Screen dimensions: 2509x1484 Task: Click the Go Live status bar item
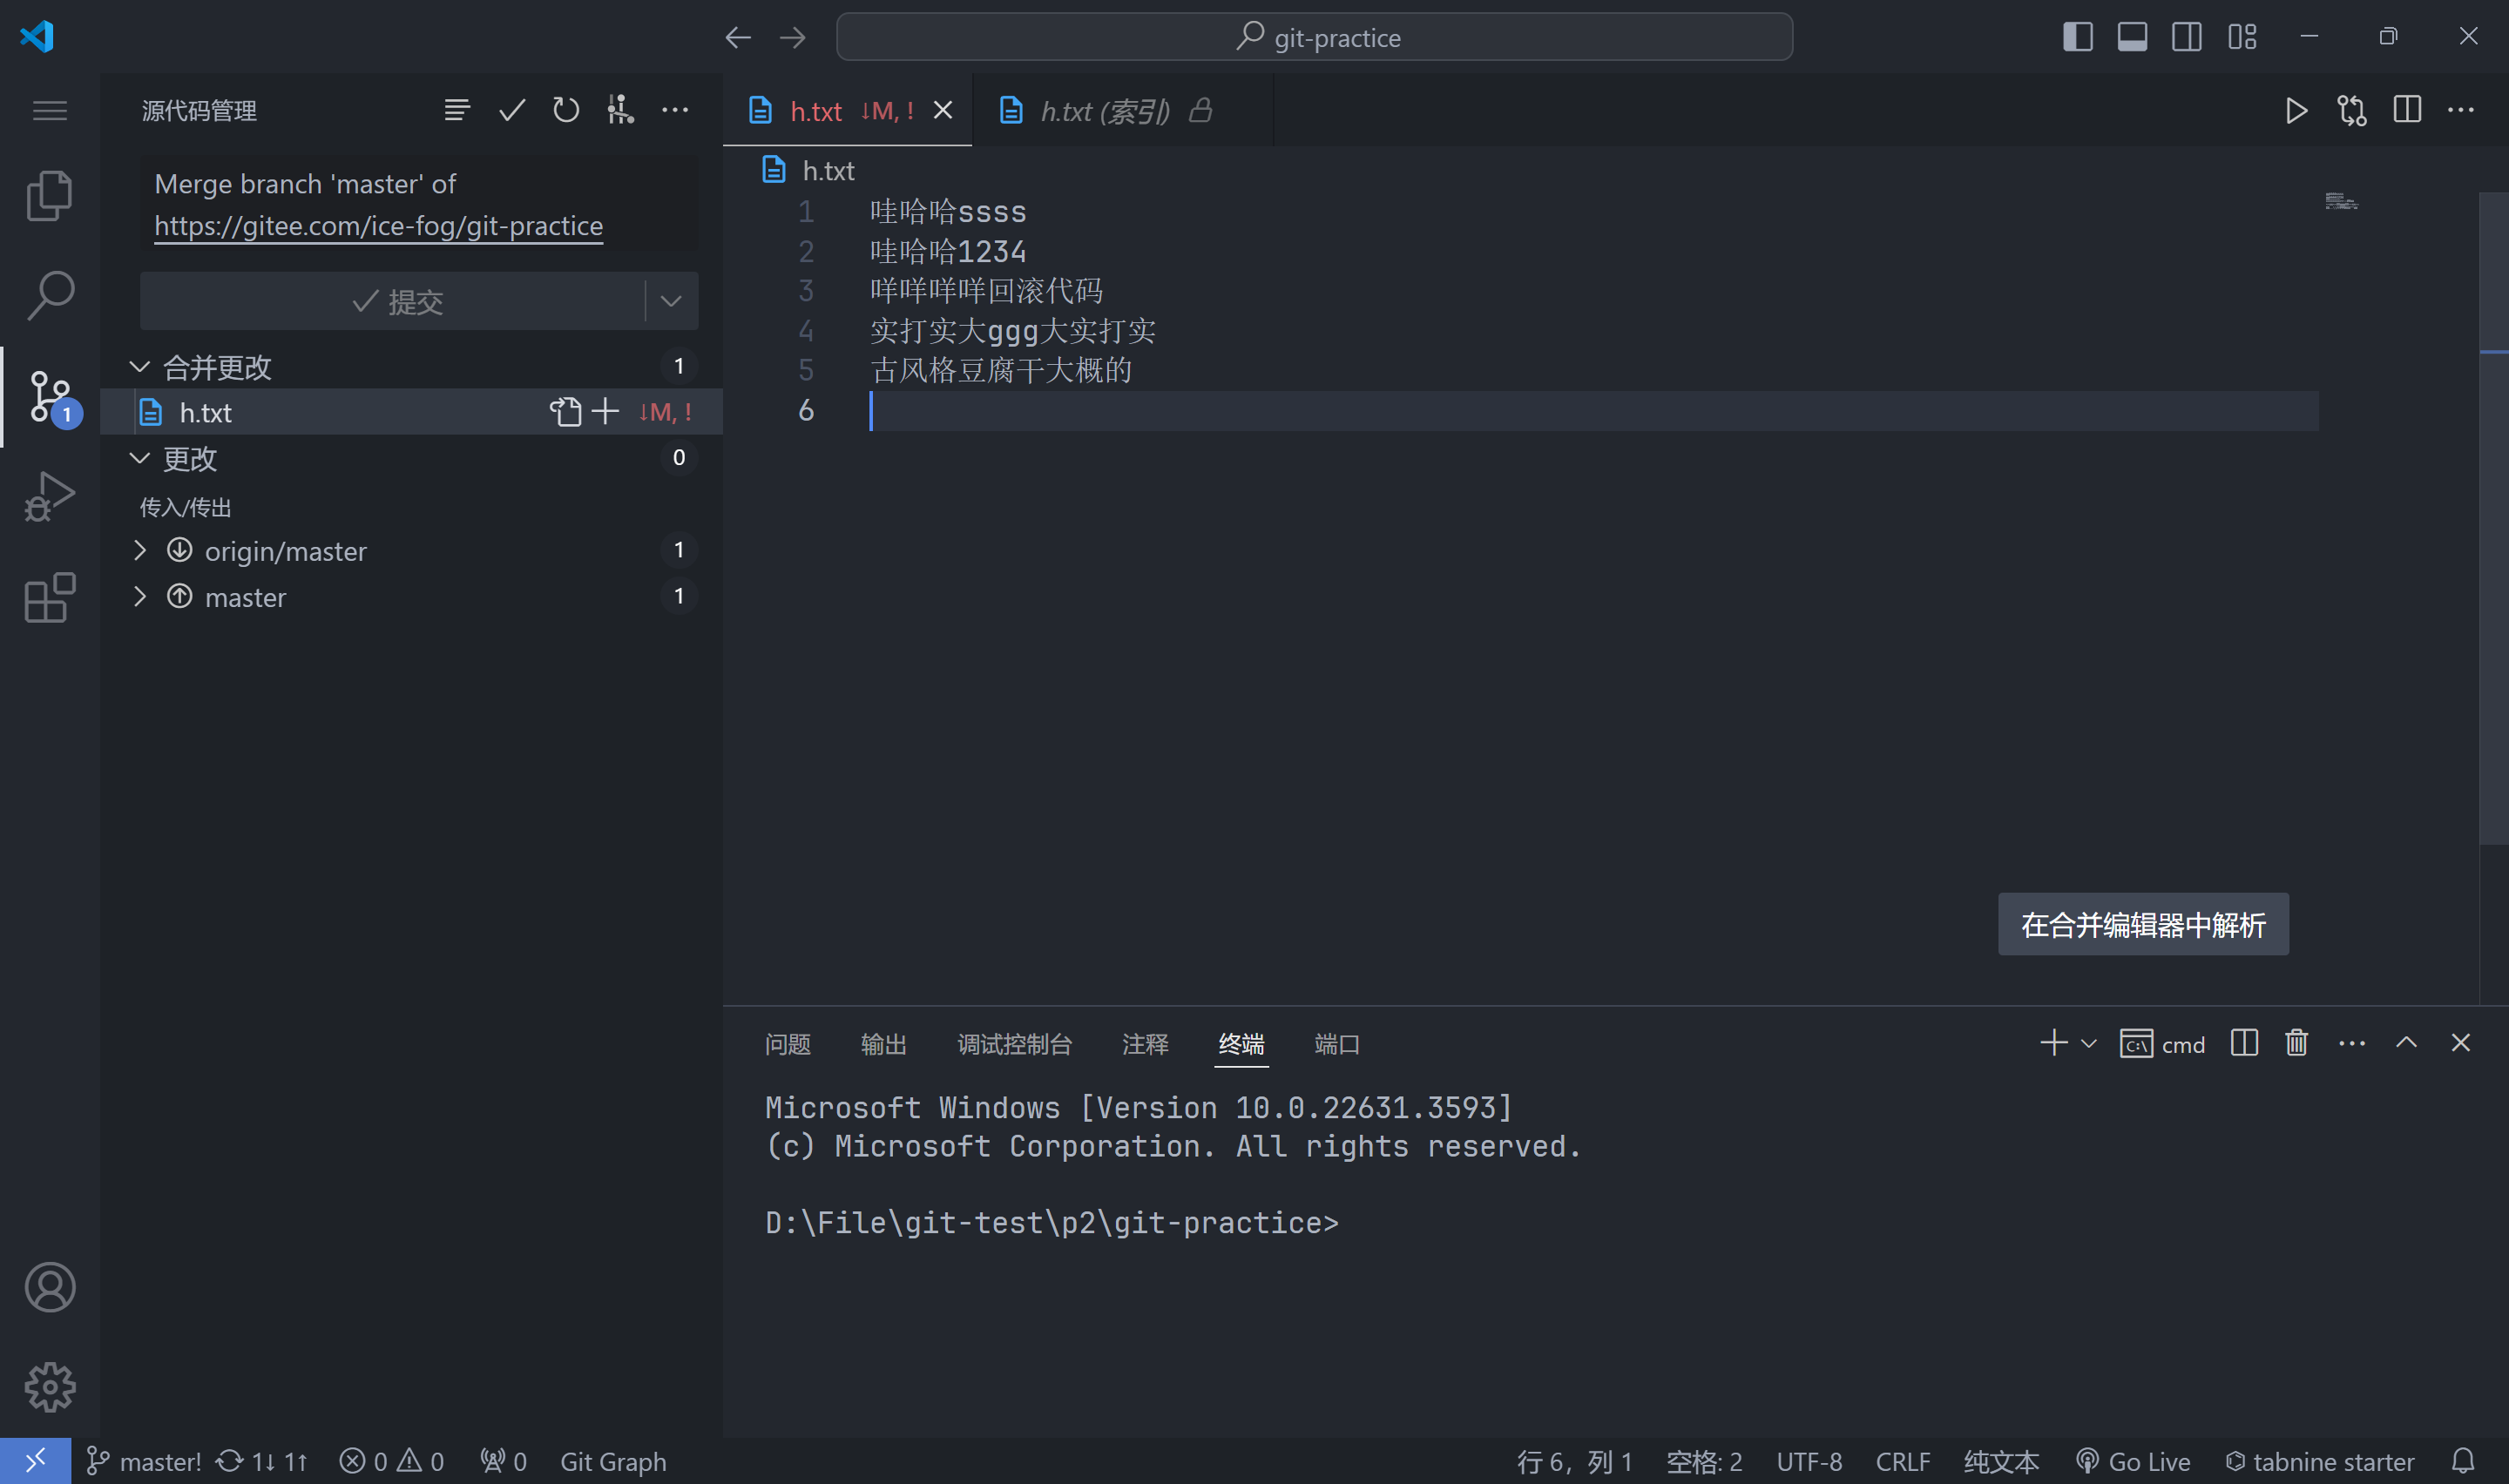(2132, 1461)
